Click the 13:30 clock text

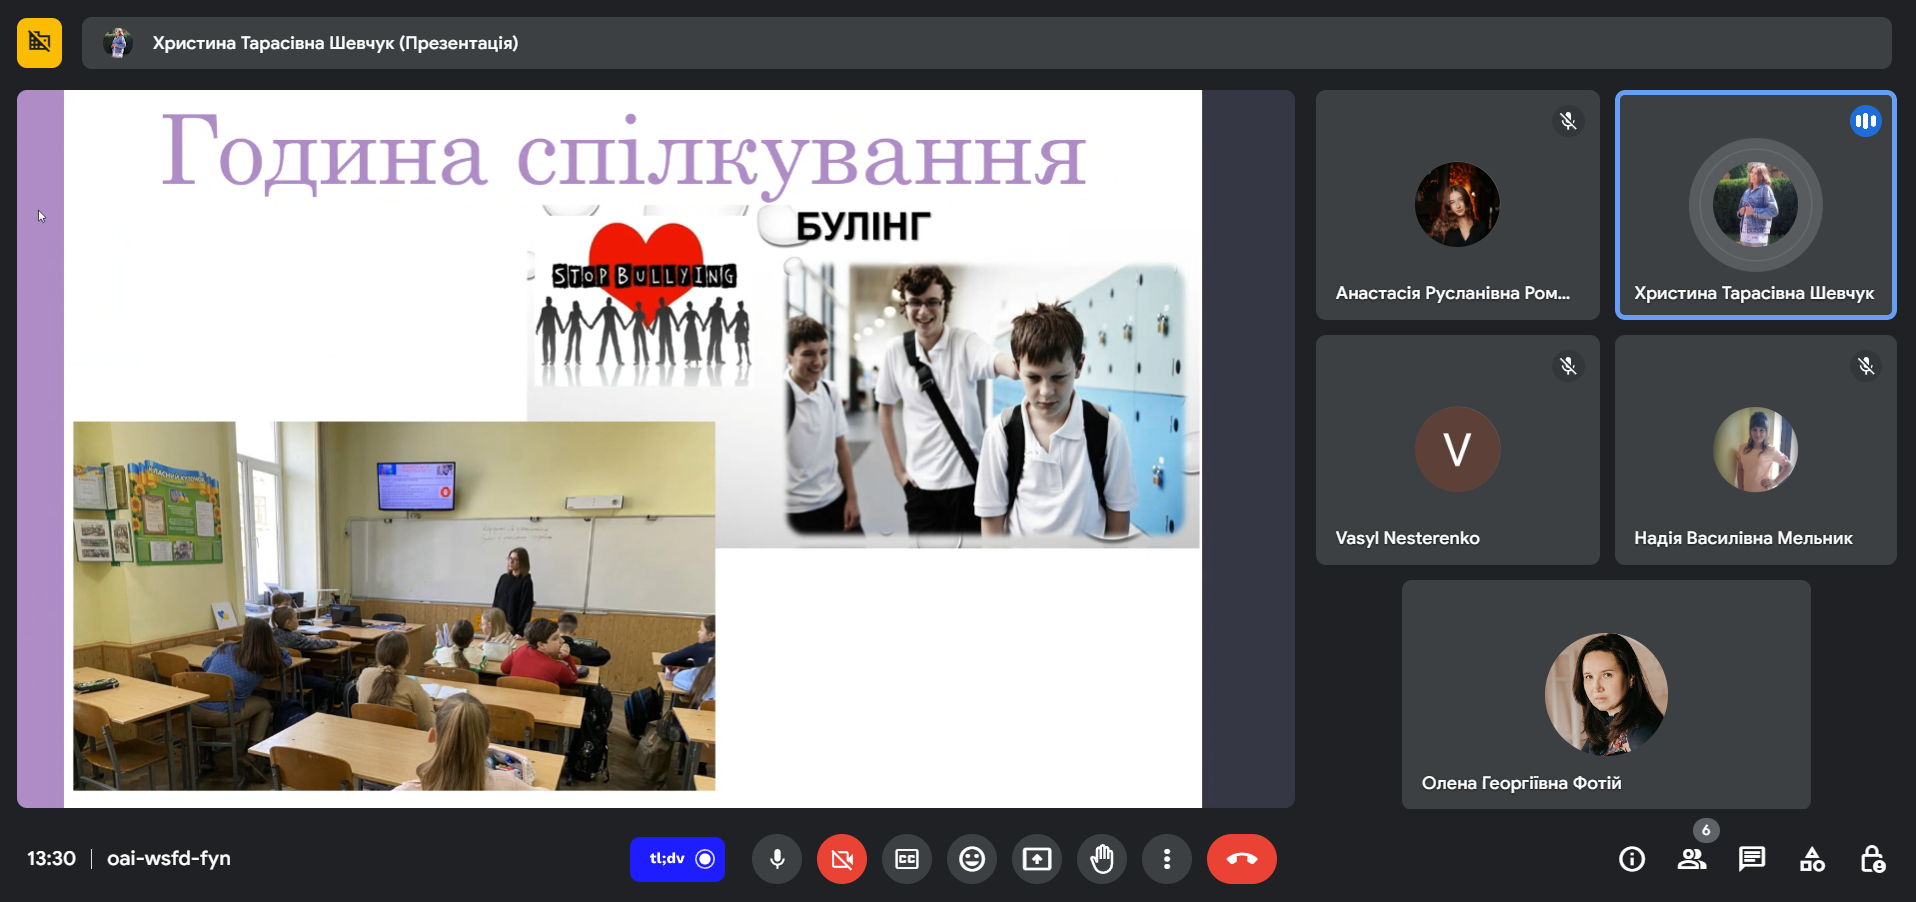tap(51, 858)
